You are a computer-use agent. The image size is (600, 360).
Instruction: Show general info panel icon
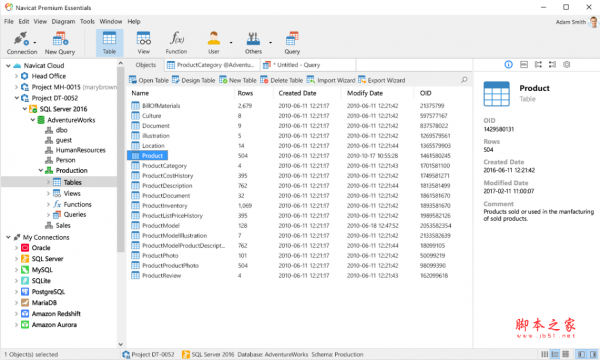click(x=509, y=65)
